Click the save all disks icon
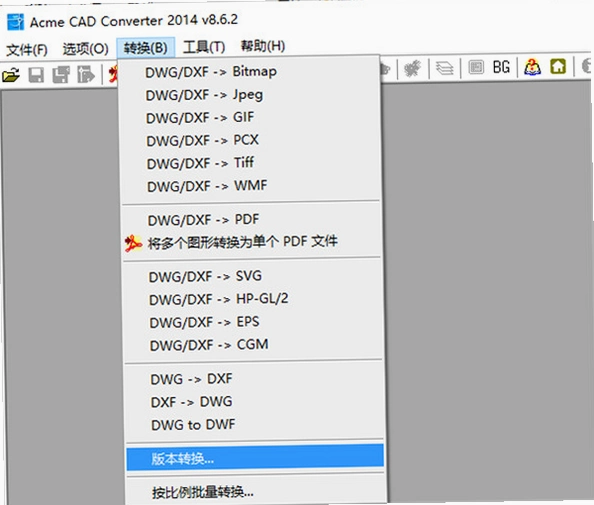 61,74
